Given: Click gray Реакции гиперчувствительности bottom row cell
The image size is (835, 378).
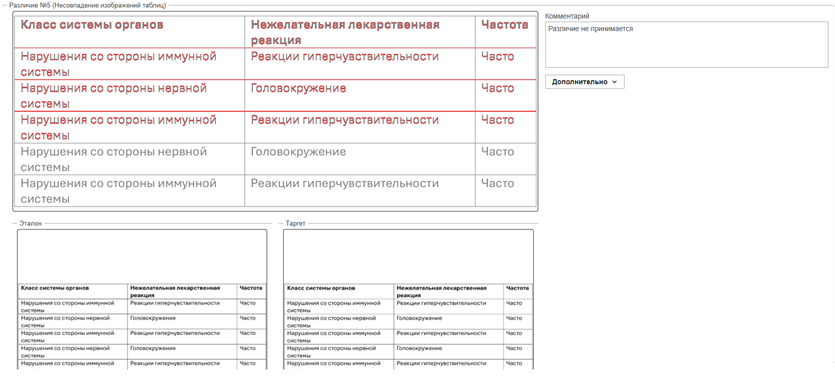Looking at the screenshot, I should pyautogui.click(x=345, y=184).
